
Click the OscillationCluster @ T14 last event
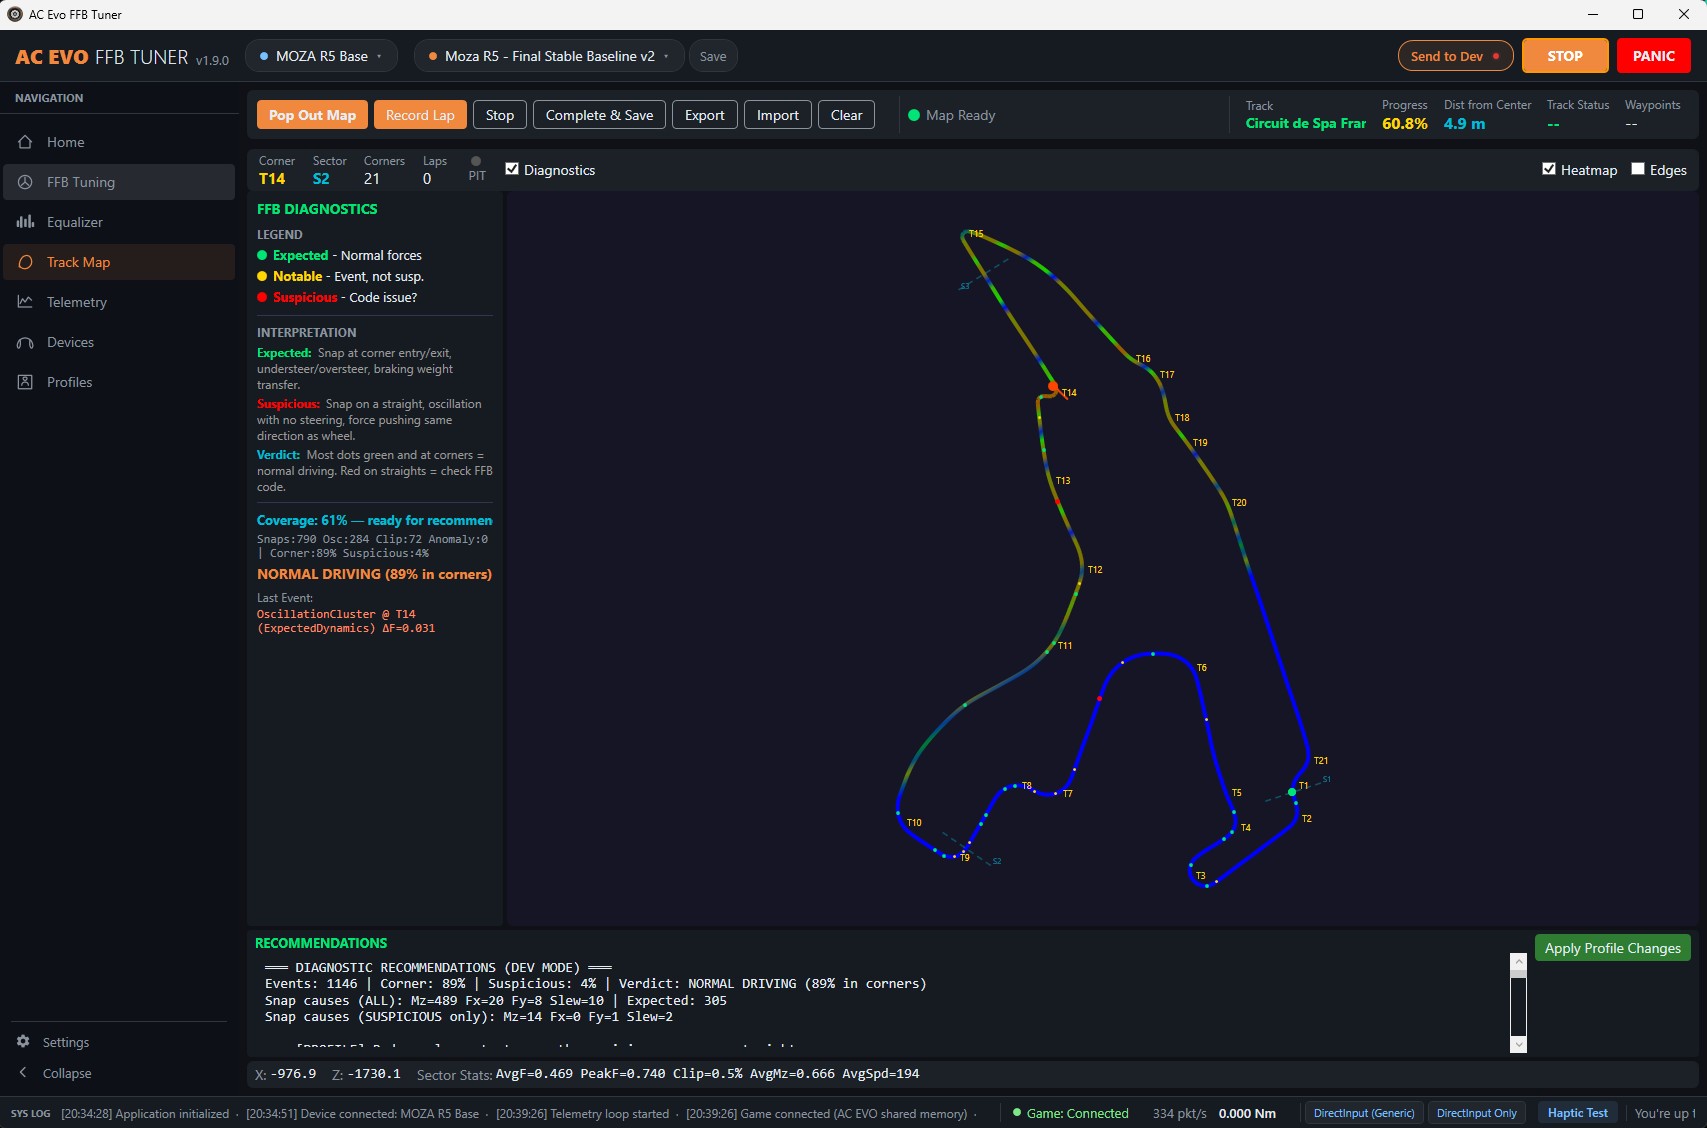click(346, 621)
